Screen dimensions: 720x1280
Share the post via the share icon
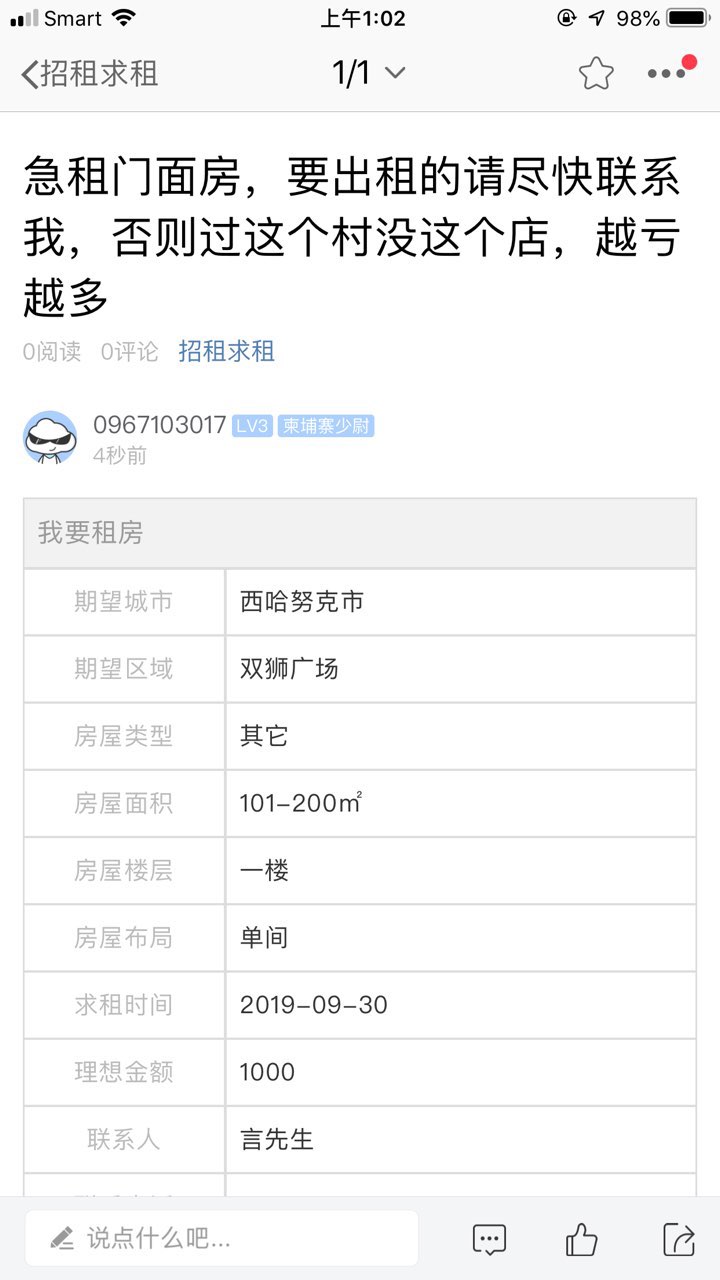(x=679, y=1240)
